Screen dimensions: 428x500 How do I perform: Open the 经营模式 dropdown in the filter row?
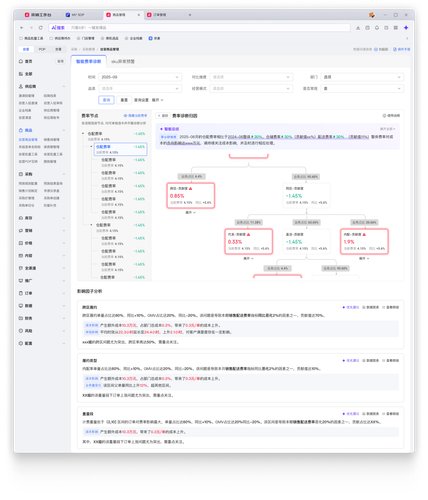point(251,88)
